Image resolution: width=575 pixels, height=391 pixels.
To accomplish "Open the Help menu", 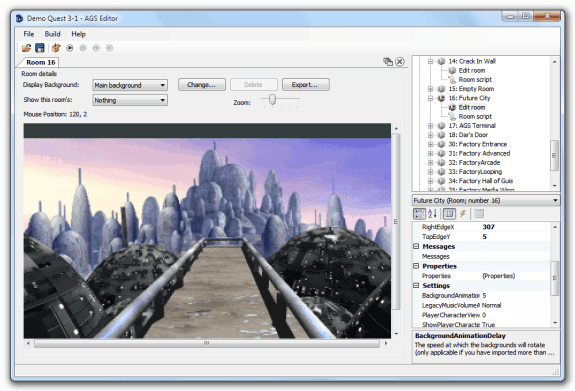I will (78, 34).
